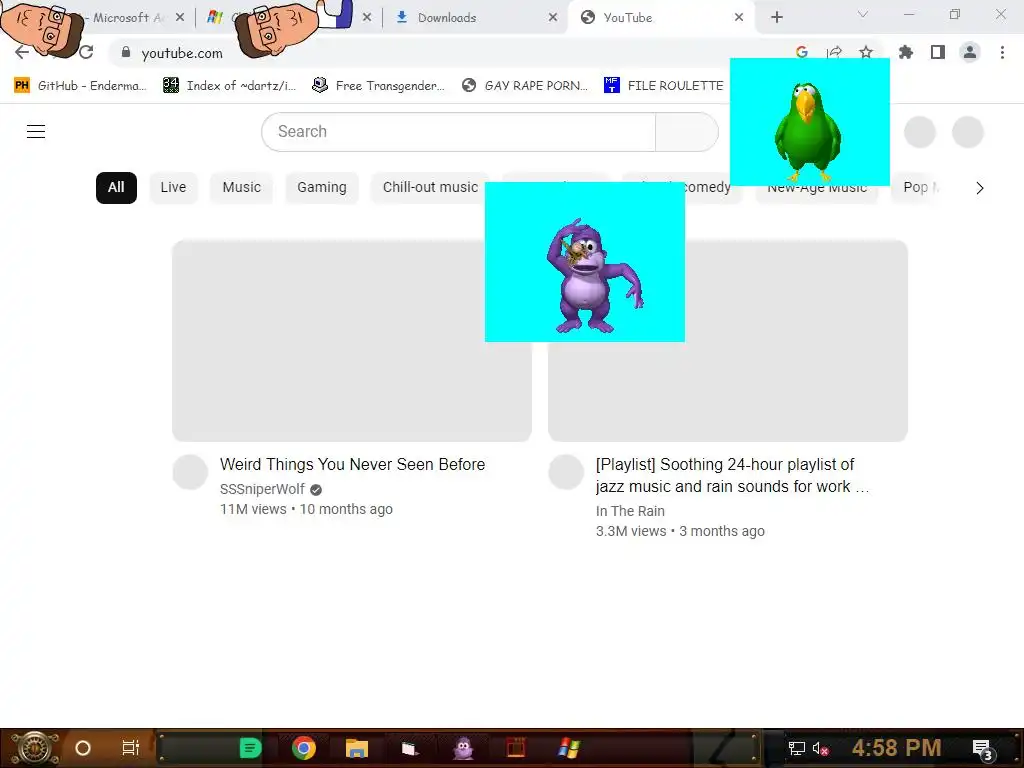Open Weird Things You Never Seen Before video
Image resolution: width=1024 pixels, height=768 pixels.
point(353,464)
